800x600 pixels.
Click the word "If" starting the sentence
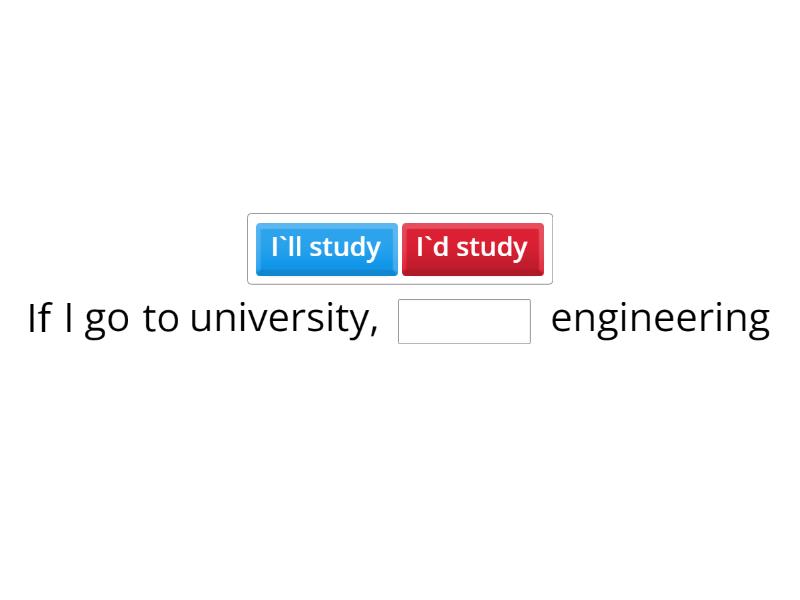tap(38, 319)
